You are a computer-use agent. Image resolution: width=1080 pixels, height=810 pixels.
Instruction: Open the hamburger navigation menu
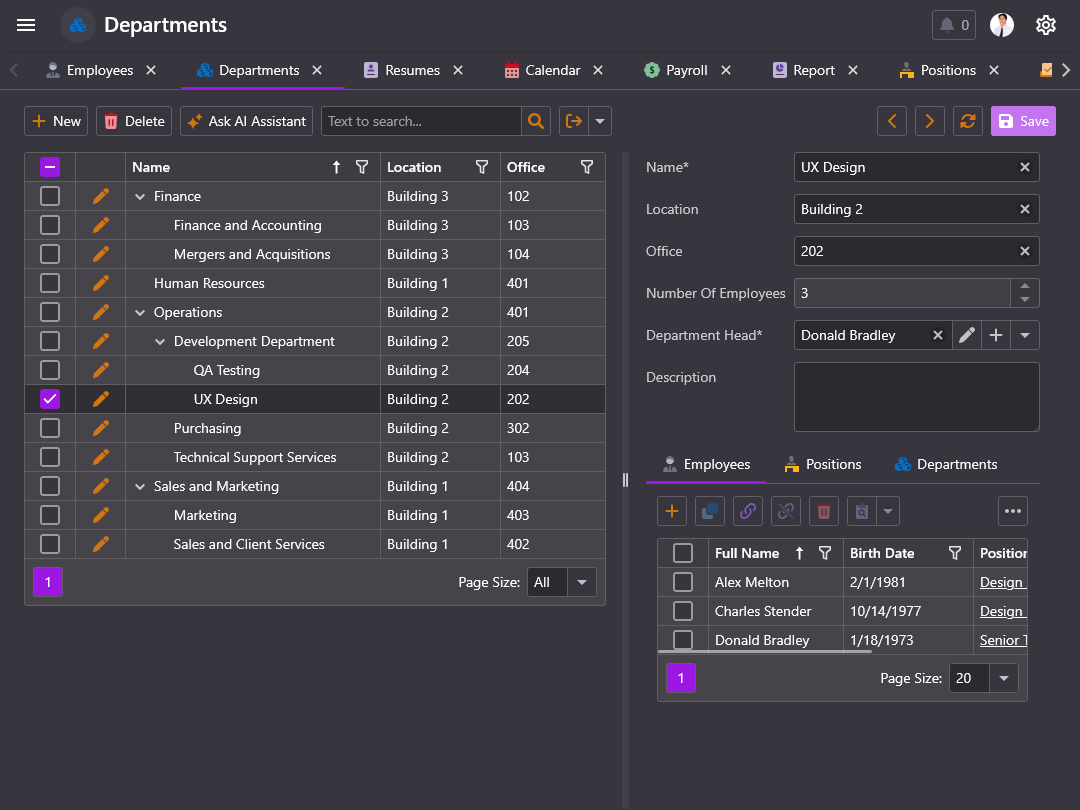point(26,25)
